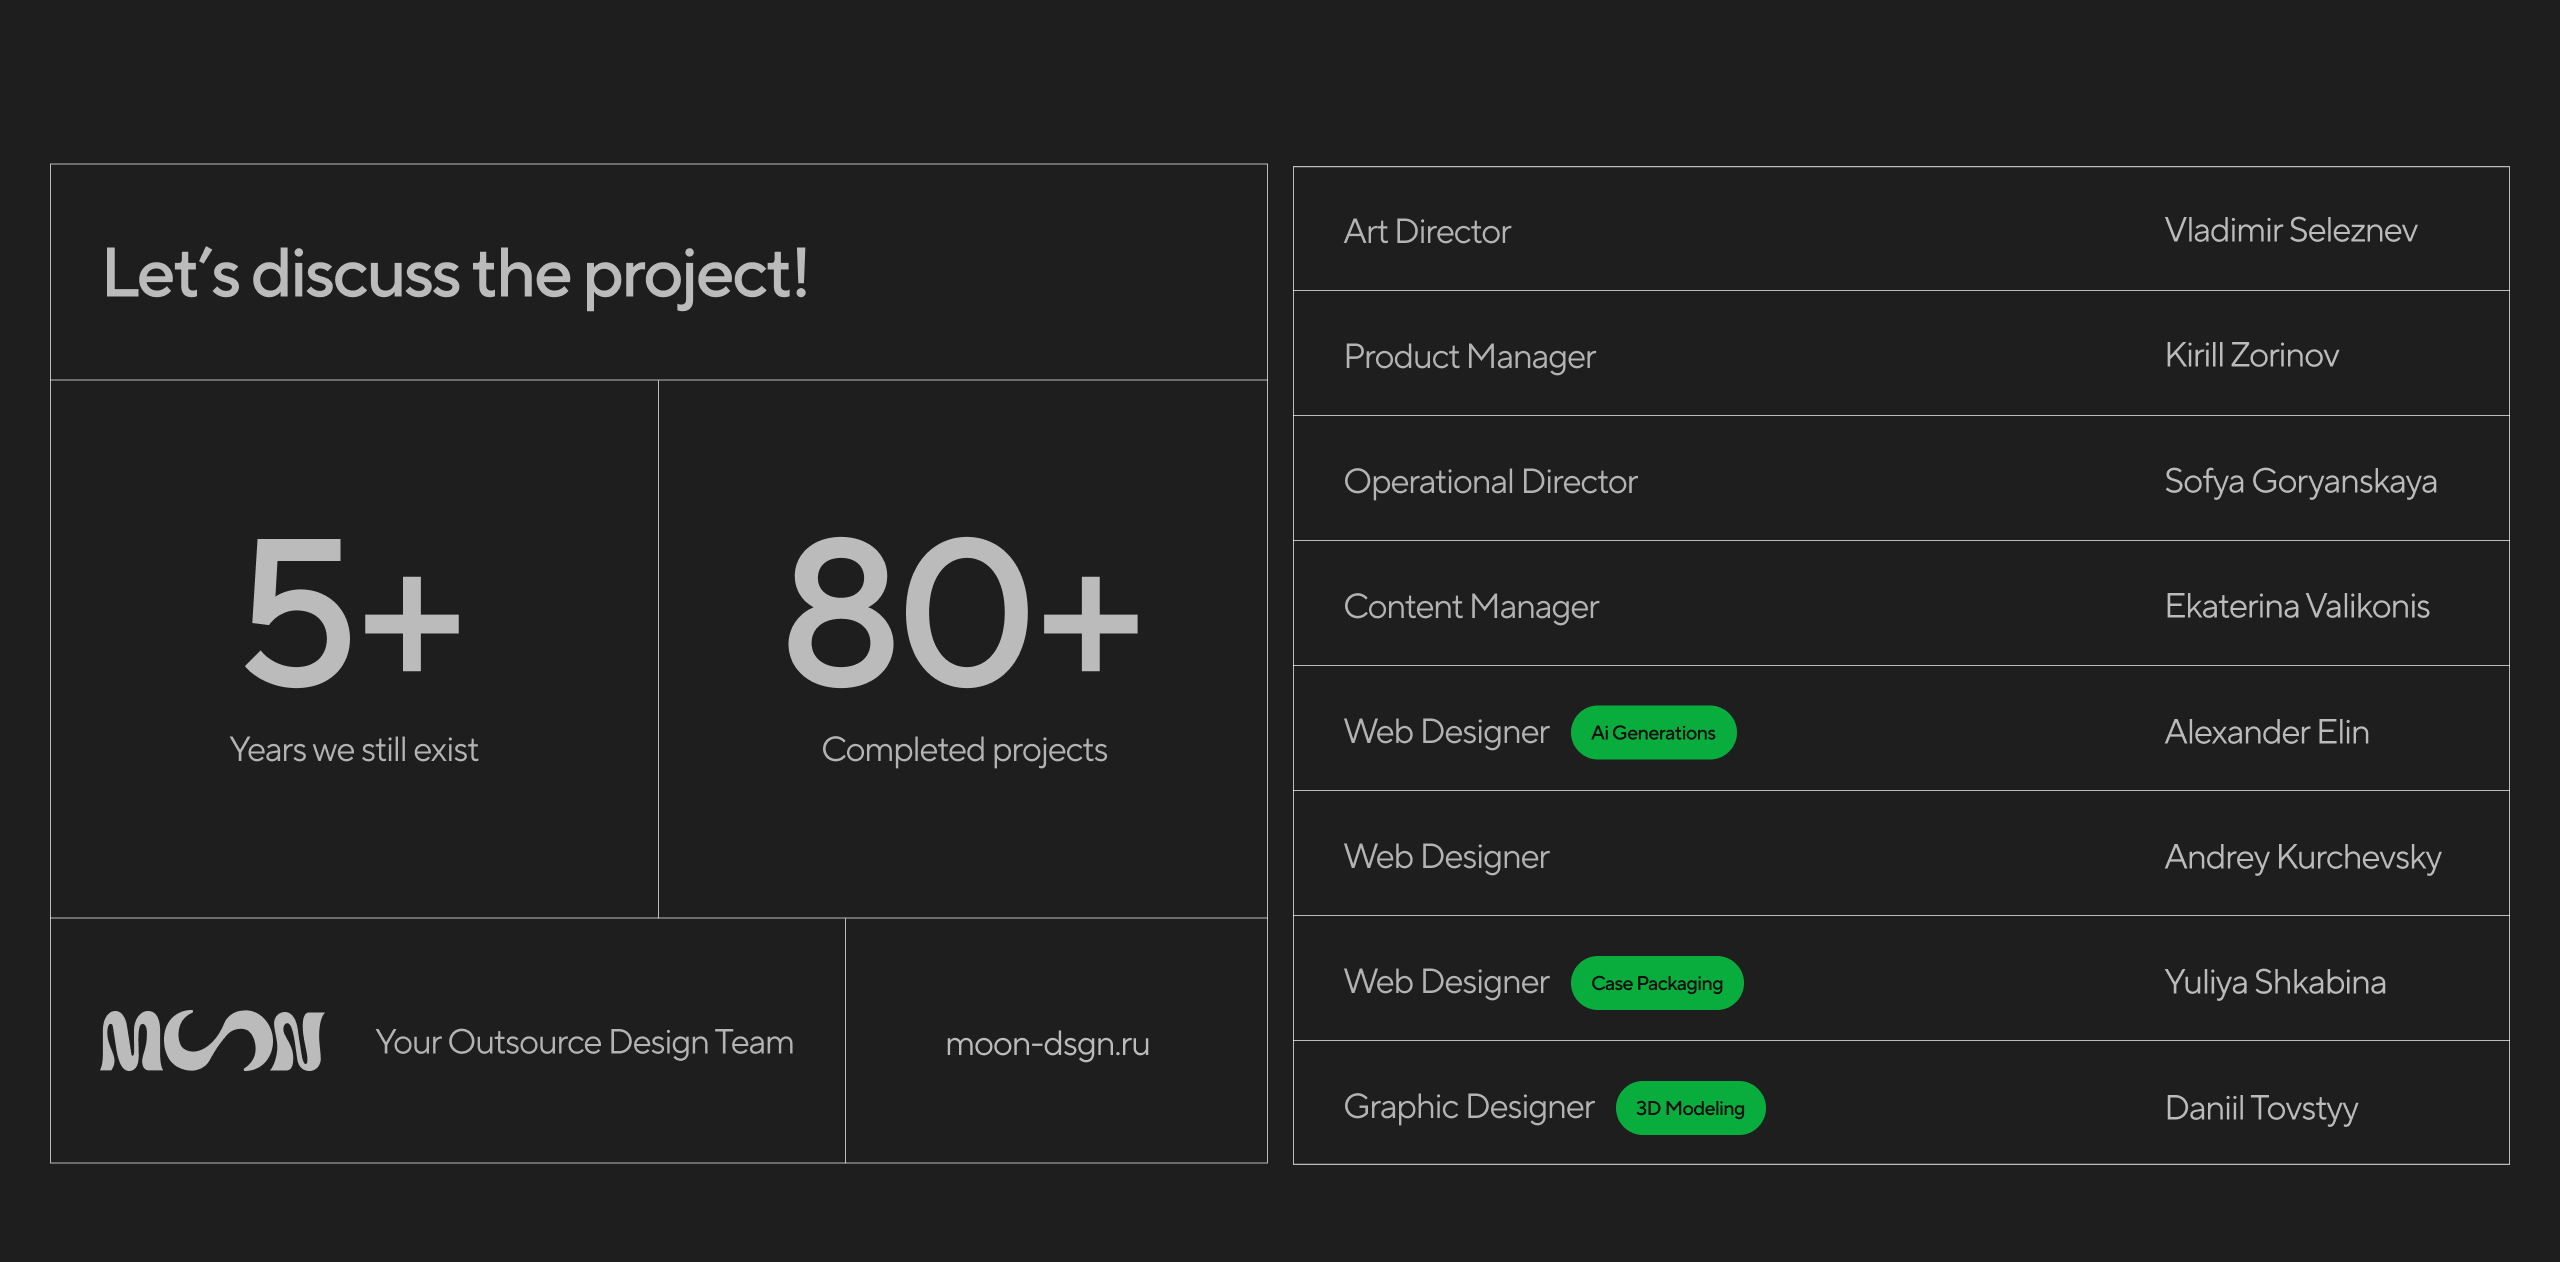This screenshot has width=2560, height=1262.
Task: Click the name Andrey Kurchevsky
Action: pos(2302,858)
